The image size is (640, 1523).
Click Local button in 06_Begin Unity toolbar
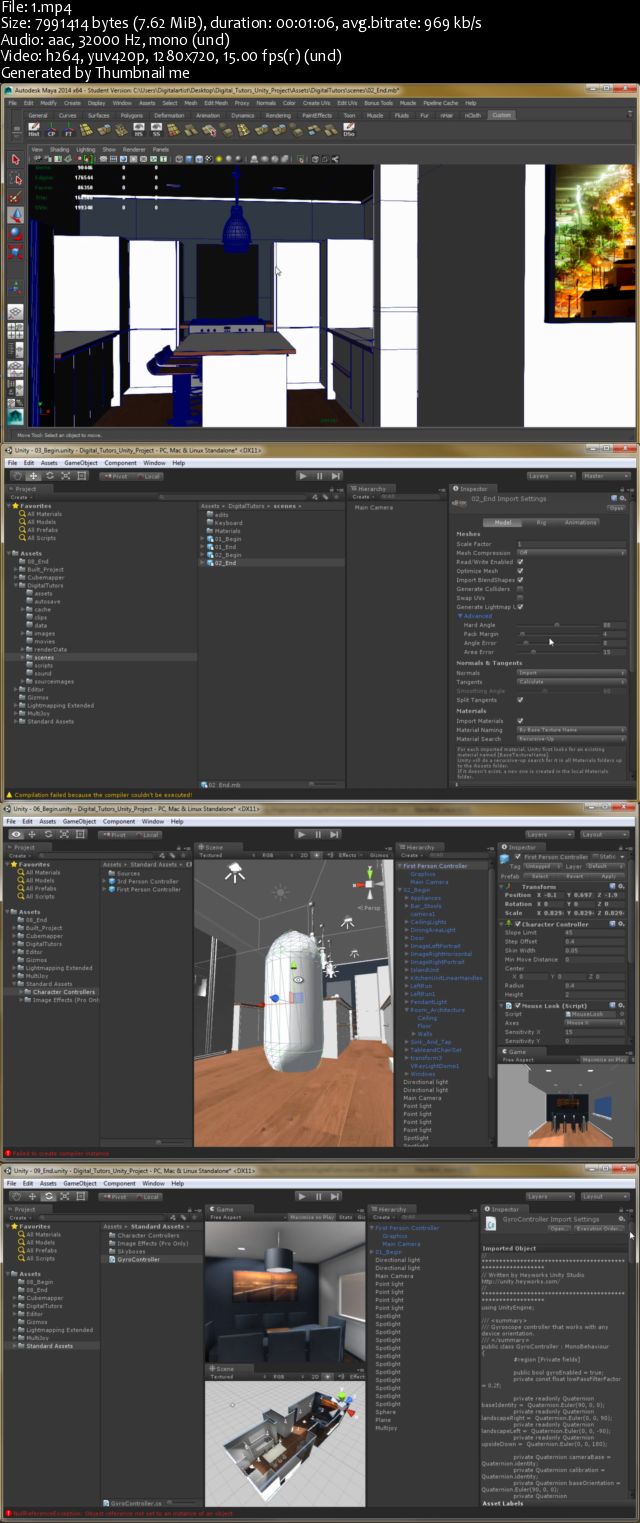(x=147, y=834)
